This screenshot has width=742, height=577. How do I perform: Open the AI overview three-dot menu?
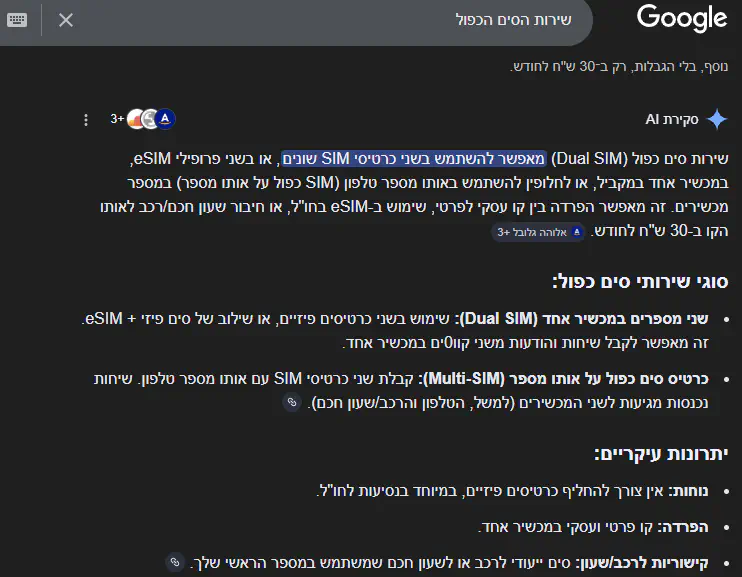click(85, 120)
